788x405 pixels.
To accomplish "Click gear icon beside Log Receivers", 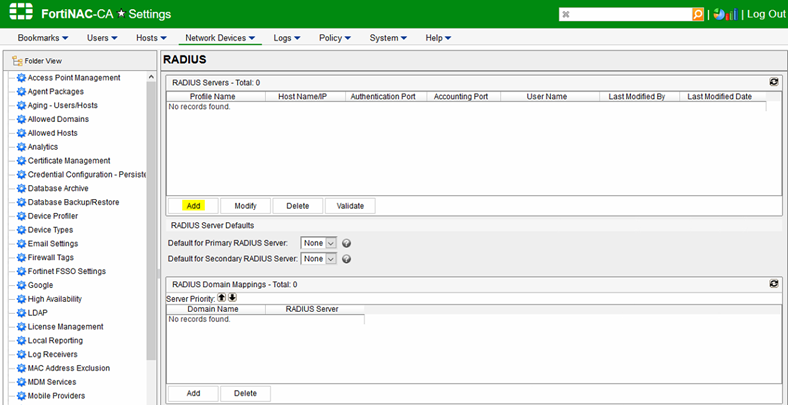I will coord(21,354).
